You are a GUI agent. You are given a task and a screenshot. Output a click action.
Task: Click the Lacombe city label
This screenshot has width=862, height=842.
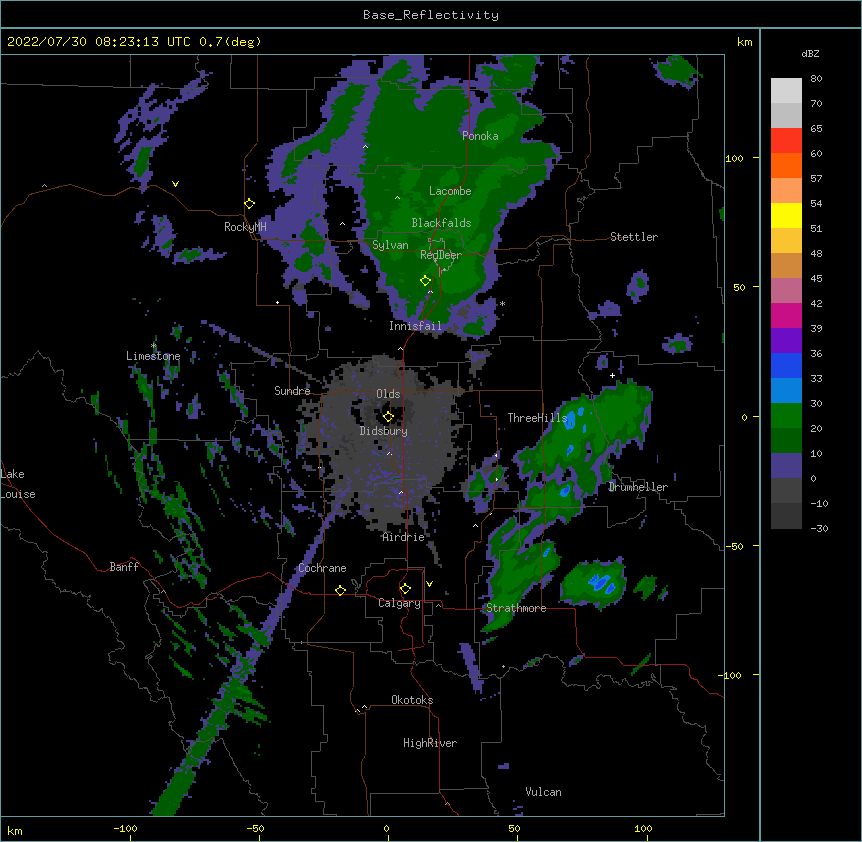click(x=450, y=191)
